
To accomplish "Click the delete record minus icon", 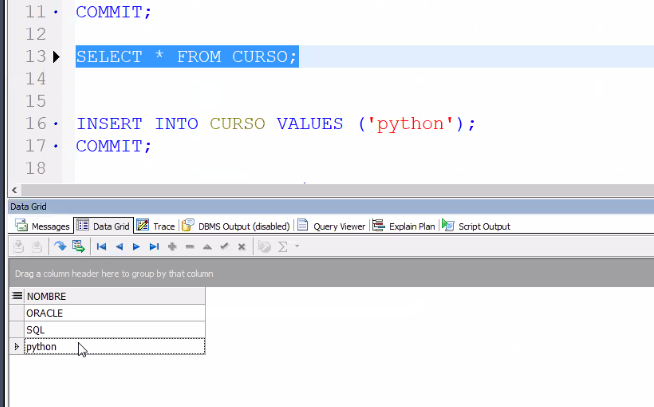I will coord(190,246).
